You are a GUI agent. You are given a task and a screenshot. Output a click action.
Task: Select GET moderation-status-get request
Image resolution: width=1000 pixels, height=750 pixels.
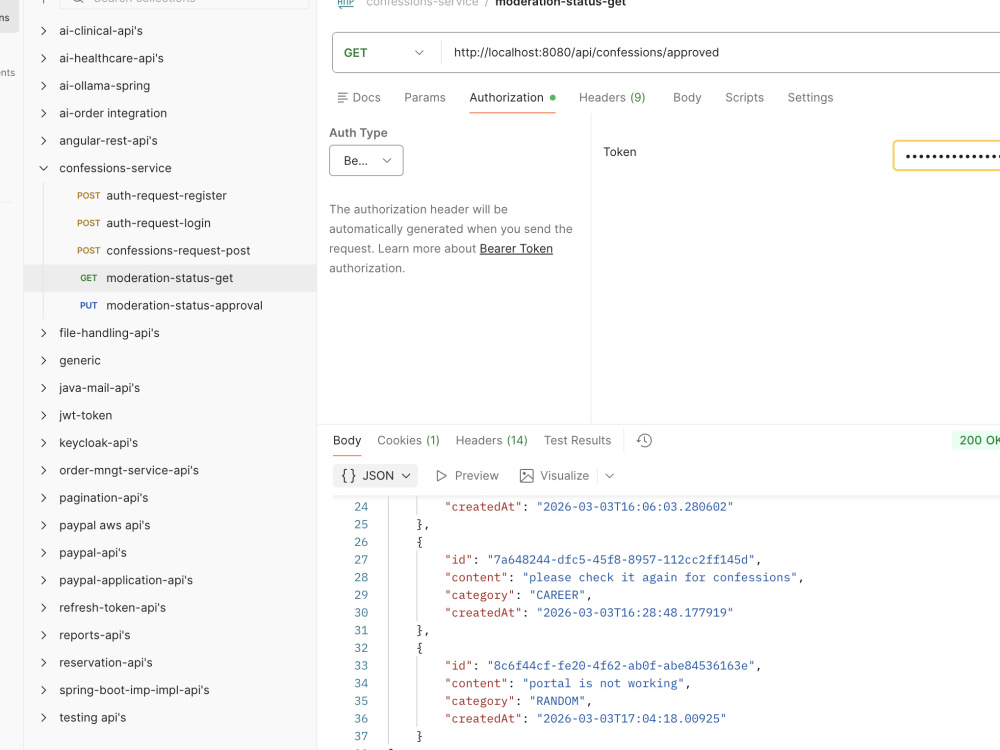pyautogui.click(x=170, y=278)
